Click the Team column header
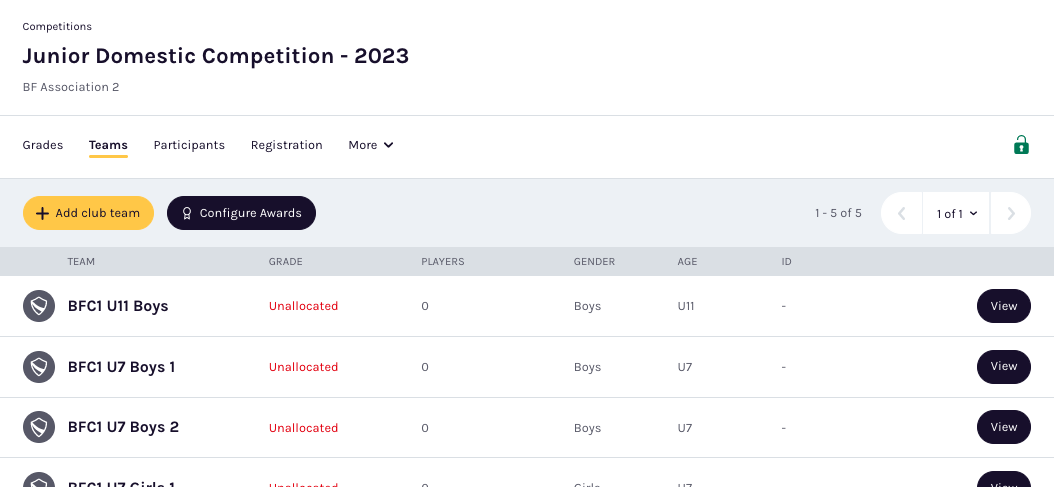This screenshot has height=487, width=1054. point(81,262)
